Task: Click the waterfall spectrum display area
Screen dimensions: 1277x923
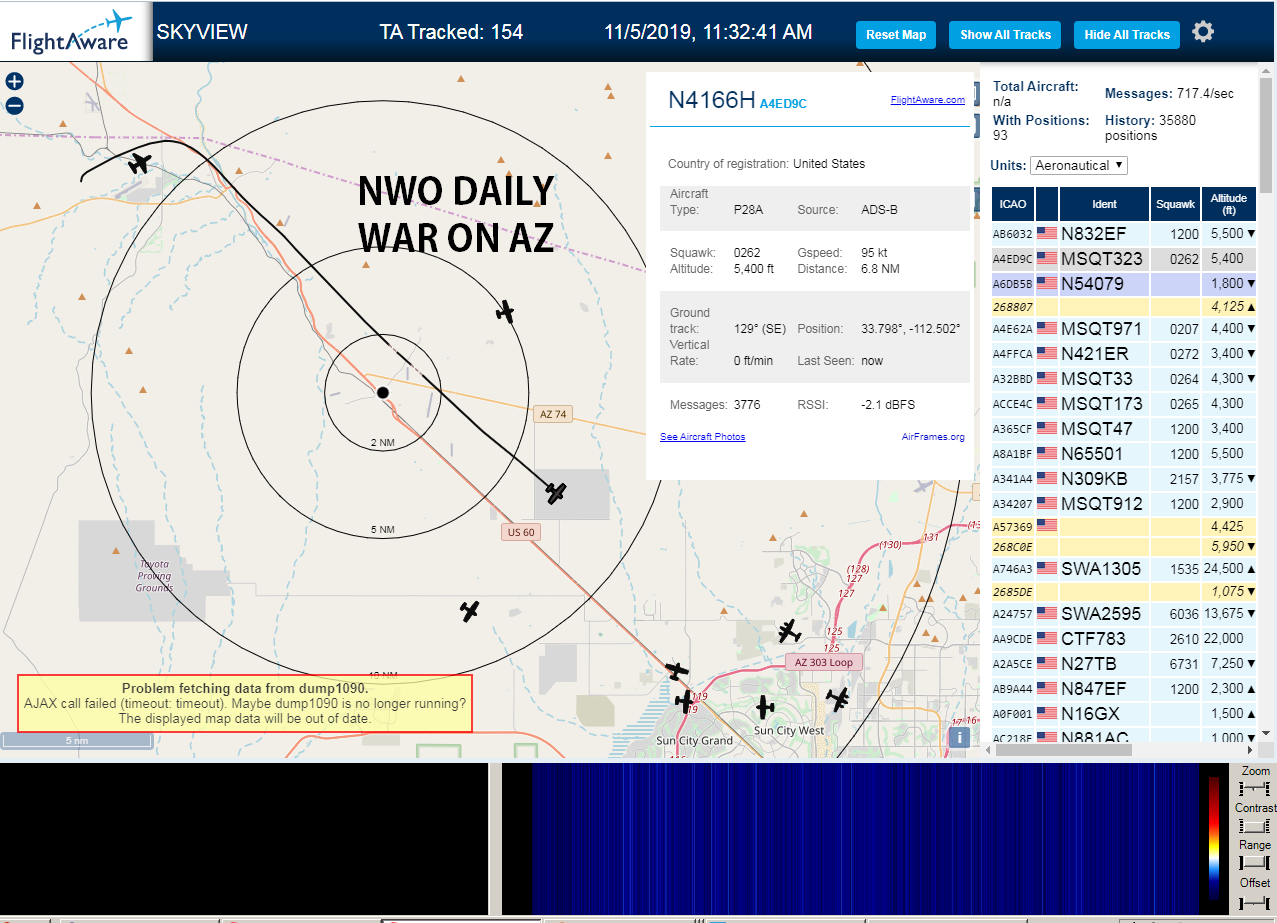Action: pyautogui.click(x=865, y=838)
